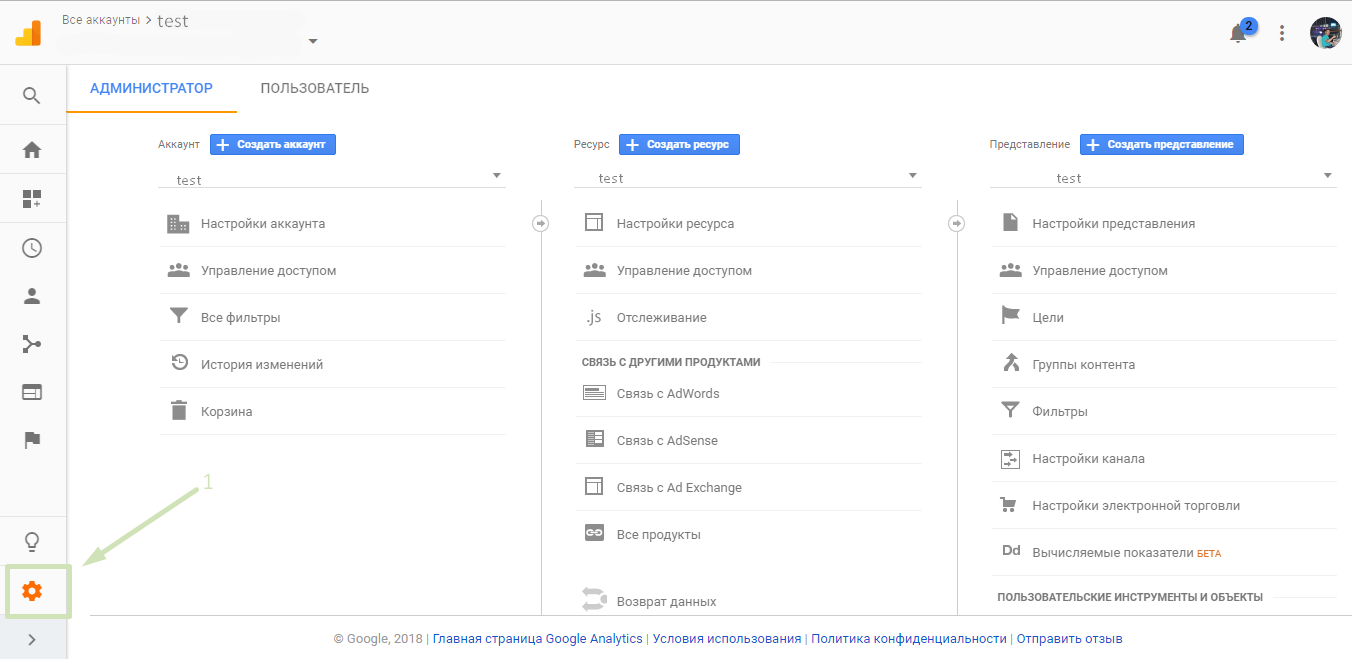Expand the Представление test dropdown
The image size is (1352, 659).
point(1162,177)
